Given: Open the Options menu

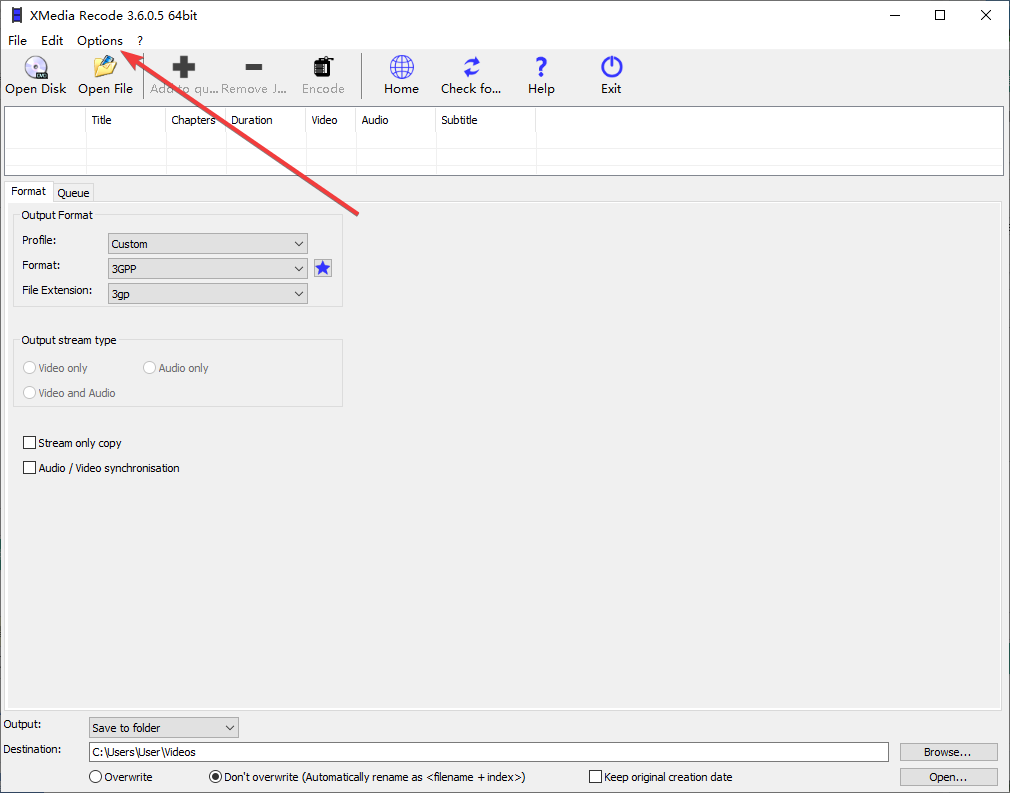Looking at the screenshot, I should [x=99, y=41].
